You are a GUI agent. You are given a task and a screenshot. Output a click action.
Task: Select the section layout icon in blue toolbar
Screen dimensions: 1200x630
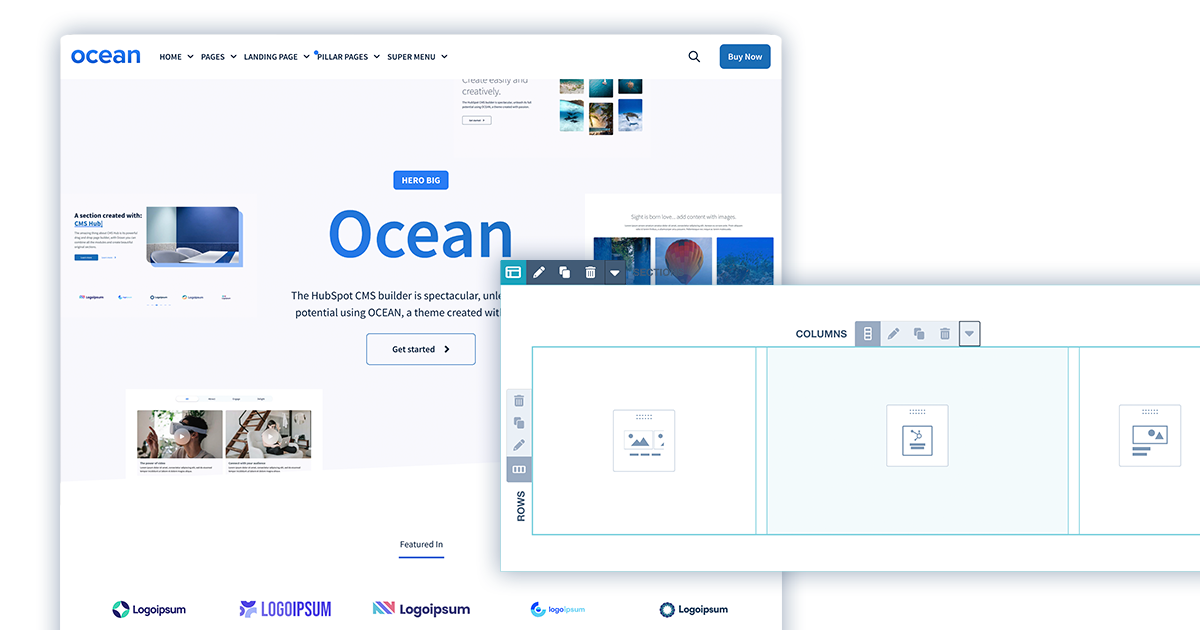point(513,272)
